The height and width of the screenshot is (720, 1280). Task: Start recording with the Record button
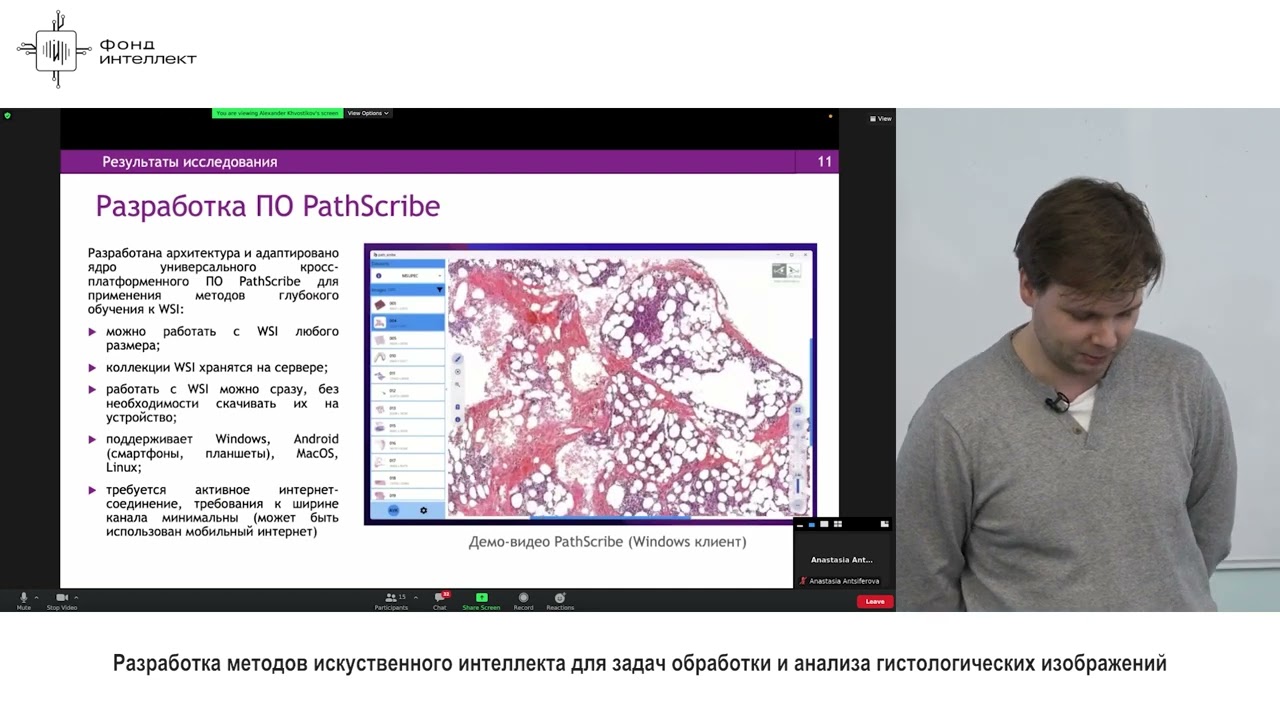click(x=523, y=600)
